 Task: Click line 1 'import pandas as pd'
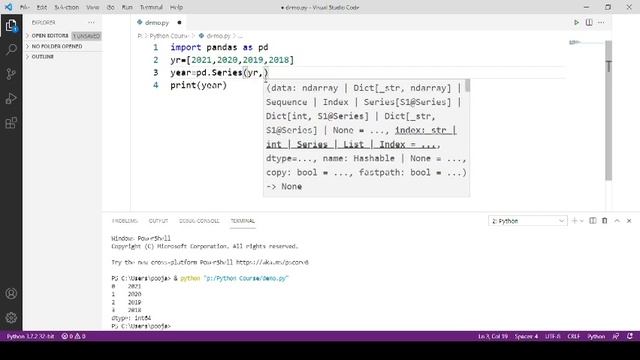point(219,47)
